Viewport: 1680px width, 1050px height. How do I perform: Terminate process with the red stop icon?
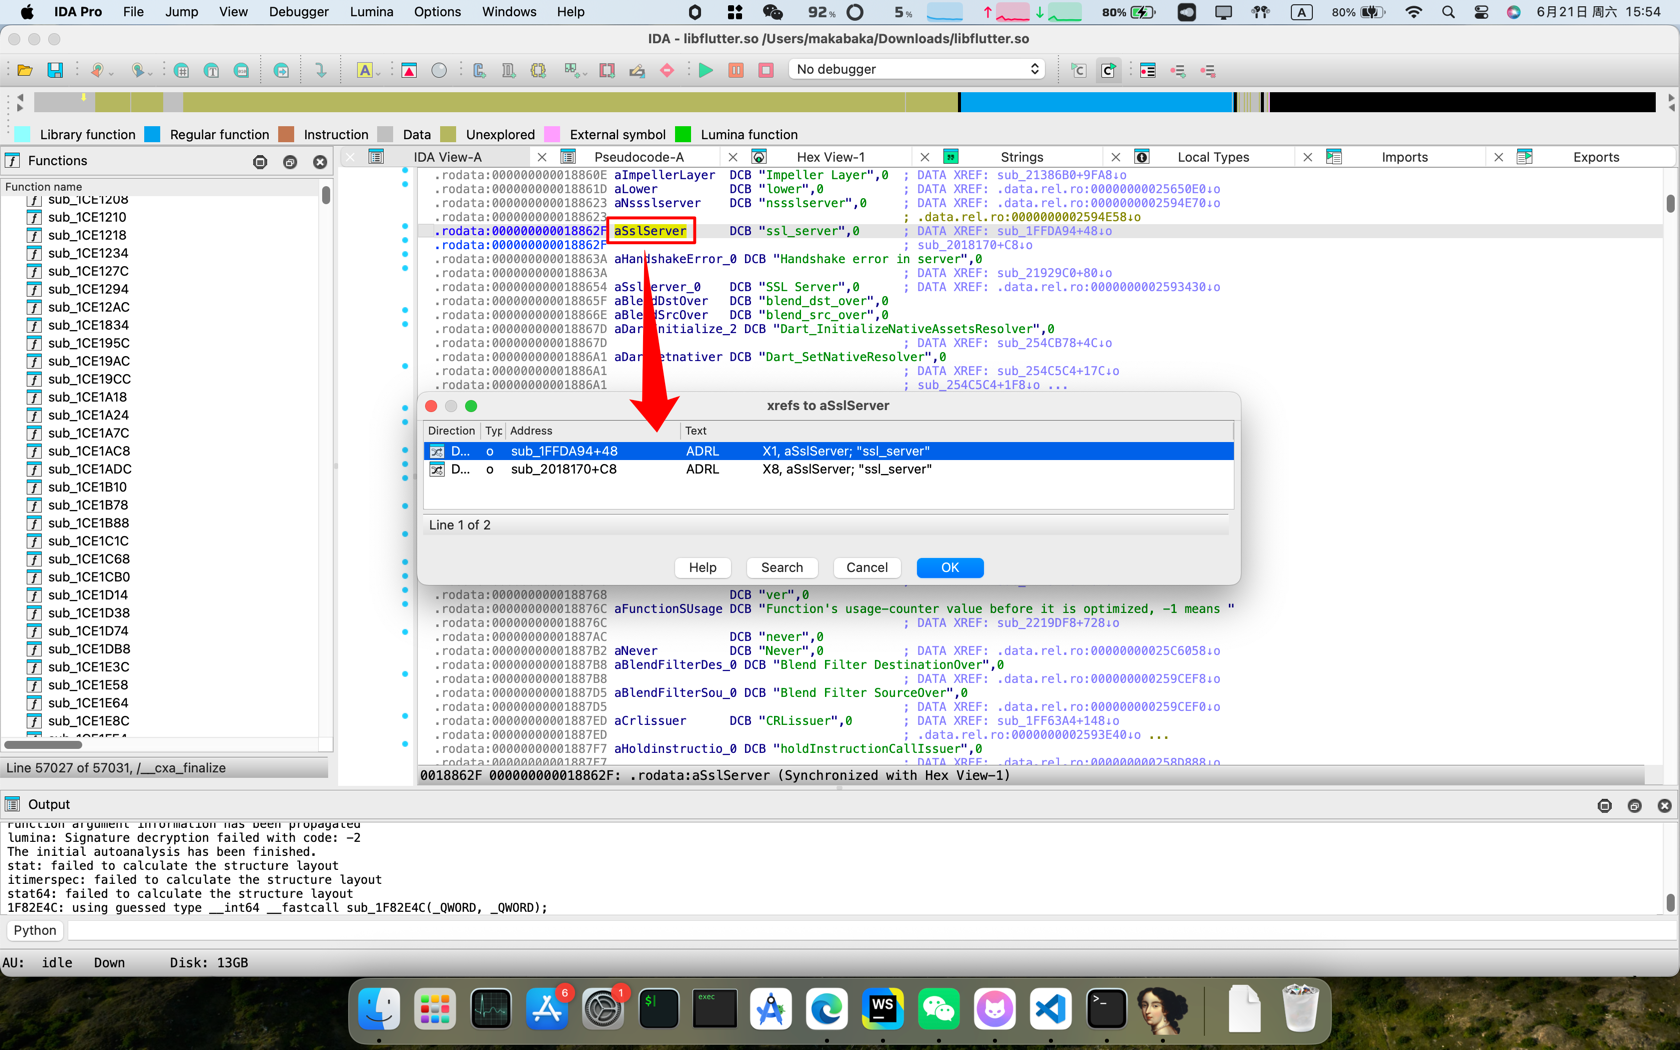[766, 70]
